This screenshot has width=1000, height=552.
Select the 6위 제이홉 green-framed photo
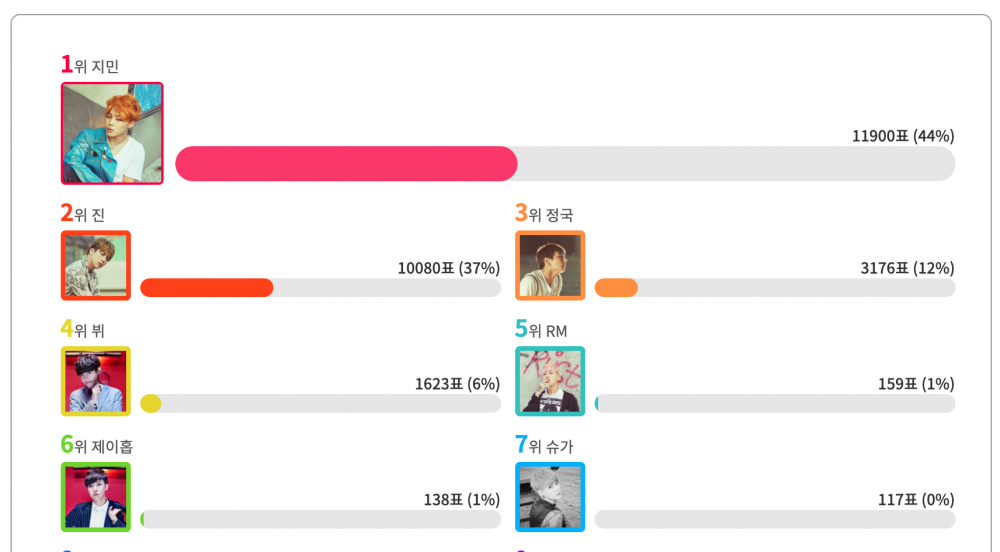96,497
